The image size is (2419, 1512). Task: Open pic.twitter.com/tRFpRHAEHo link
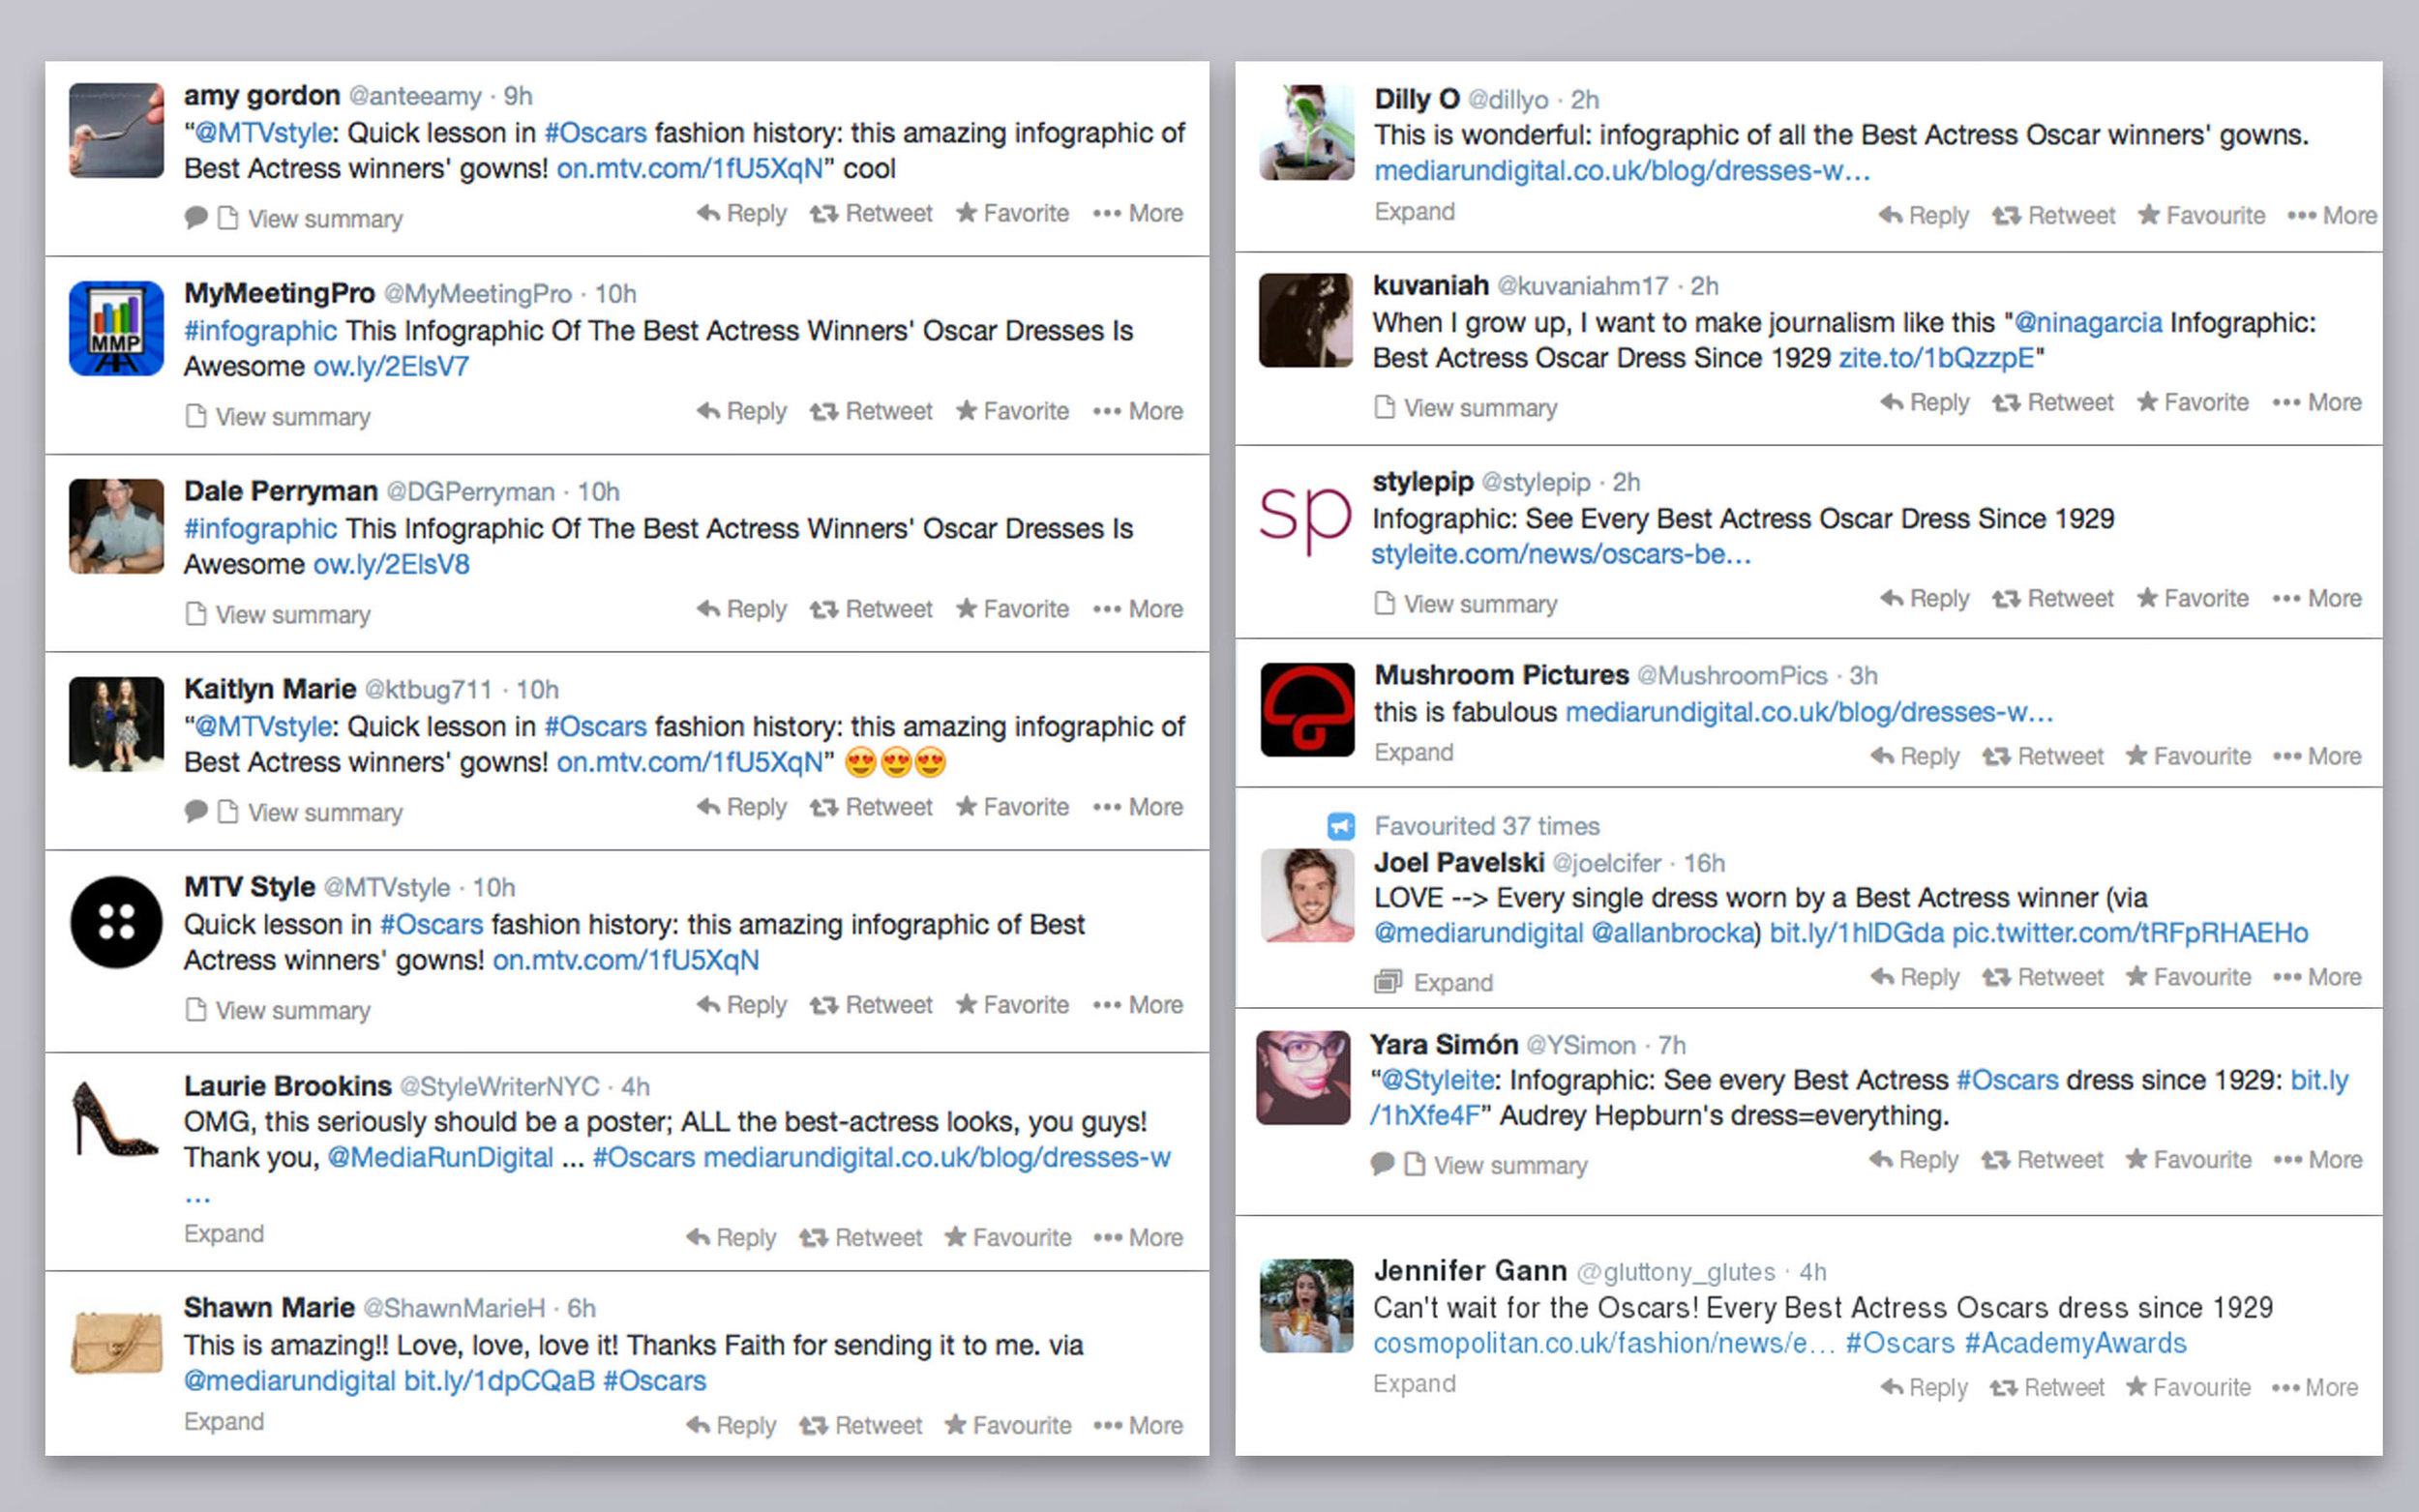point(2130,933)
